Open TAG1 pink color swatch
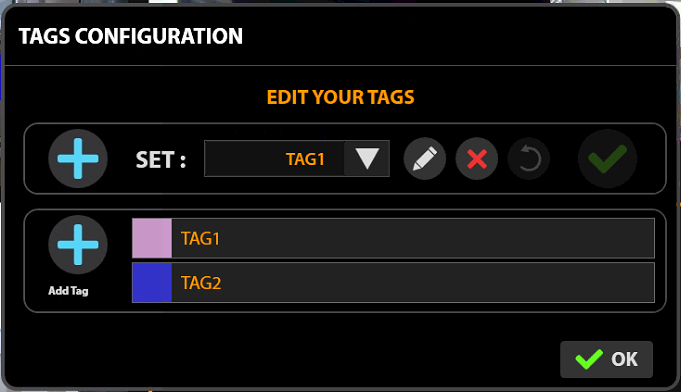Viewport: 681px width, 392px height. click(152, 238)
